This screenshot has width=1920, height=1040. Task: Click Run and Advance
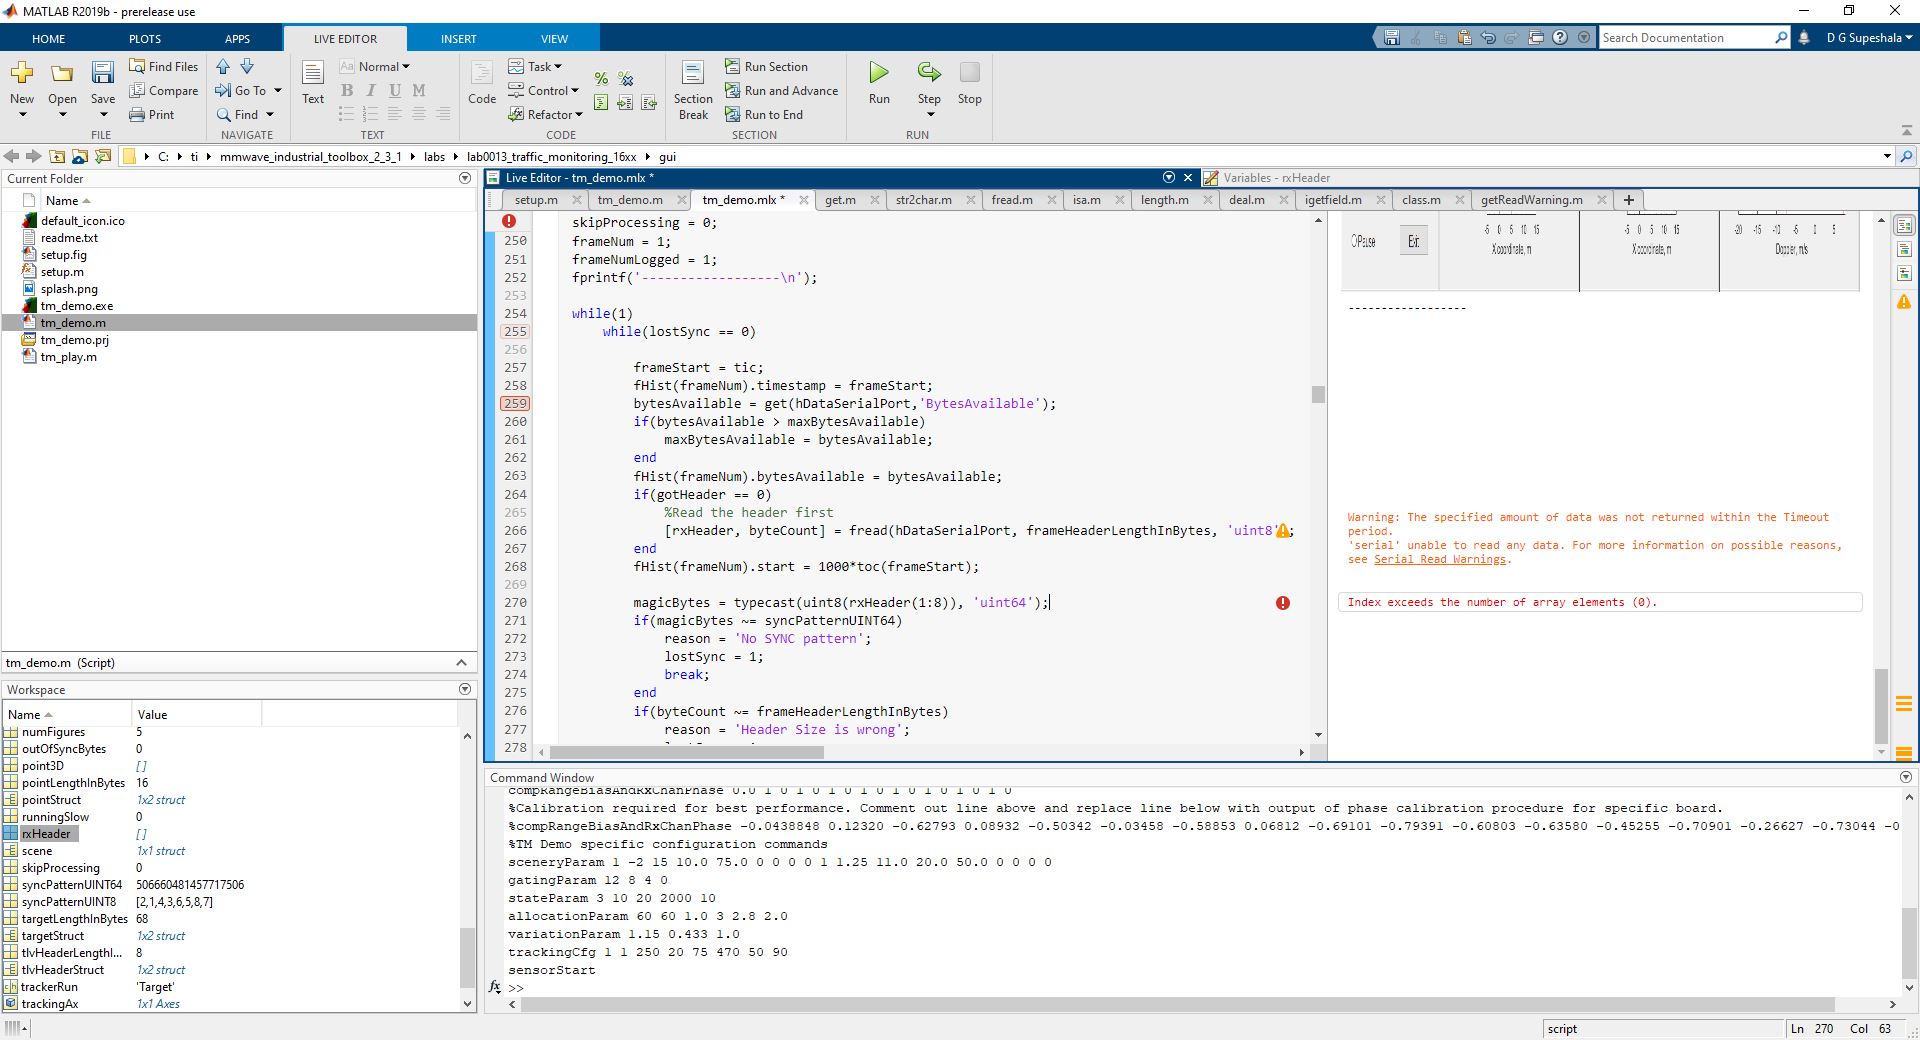tap(781, 91)
